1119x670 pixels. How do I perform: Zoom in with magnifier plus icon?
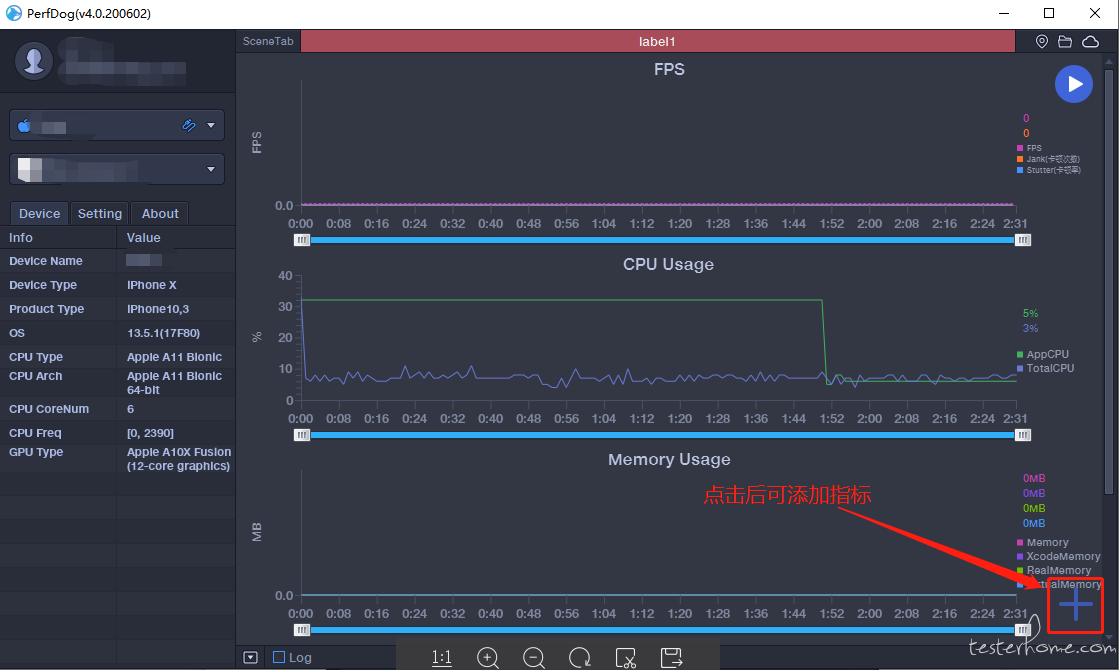pos(488,658)
